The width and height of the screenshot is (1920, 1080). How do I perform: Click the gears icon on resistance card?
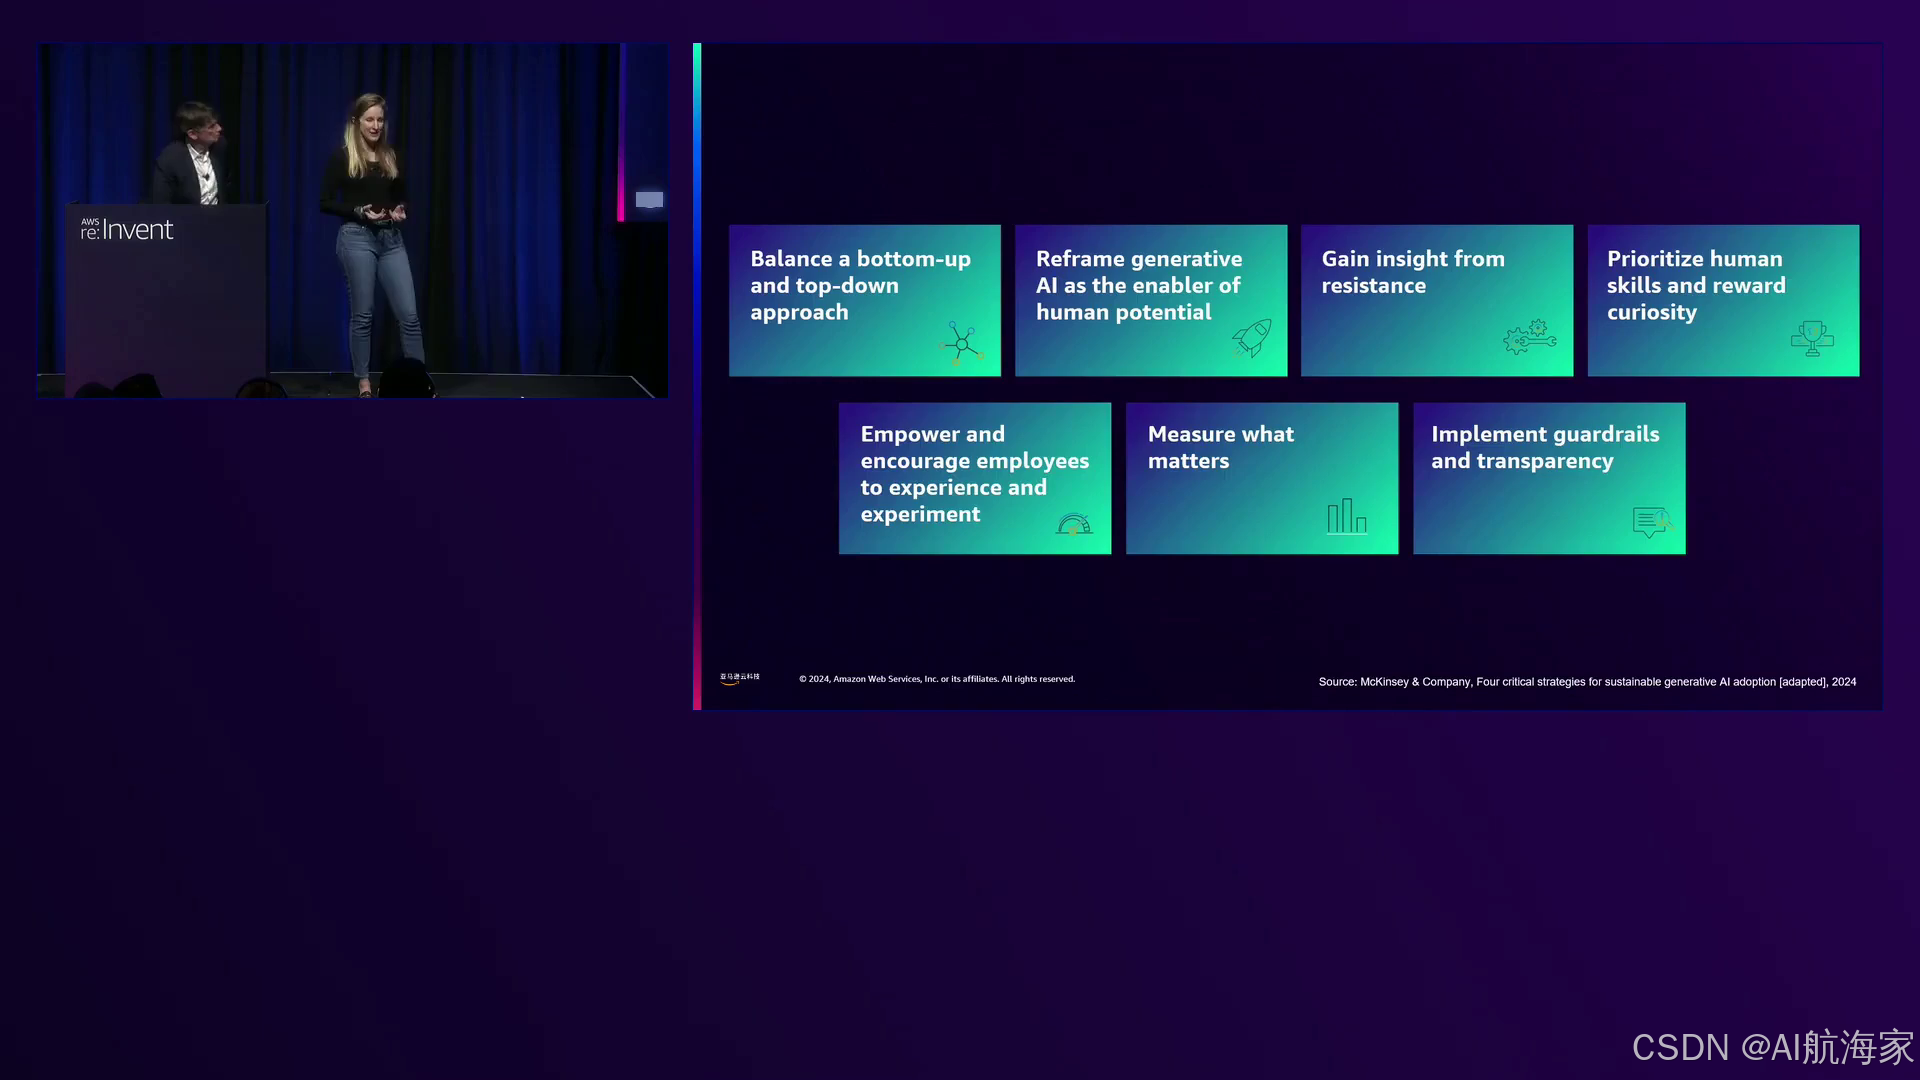pos(1529,338)
